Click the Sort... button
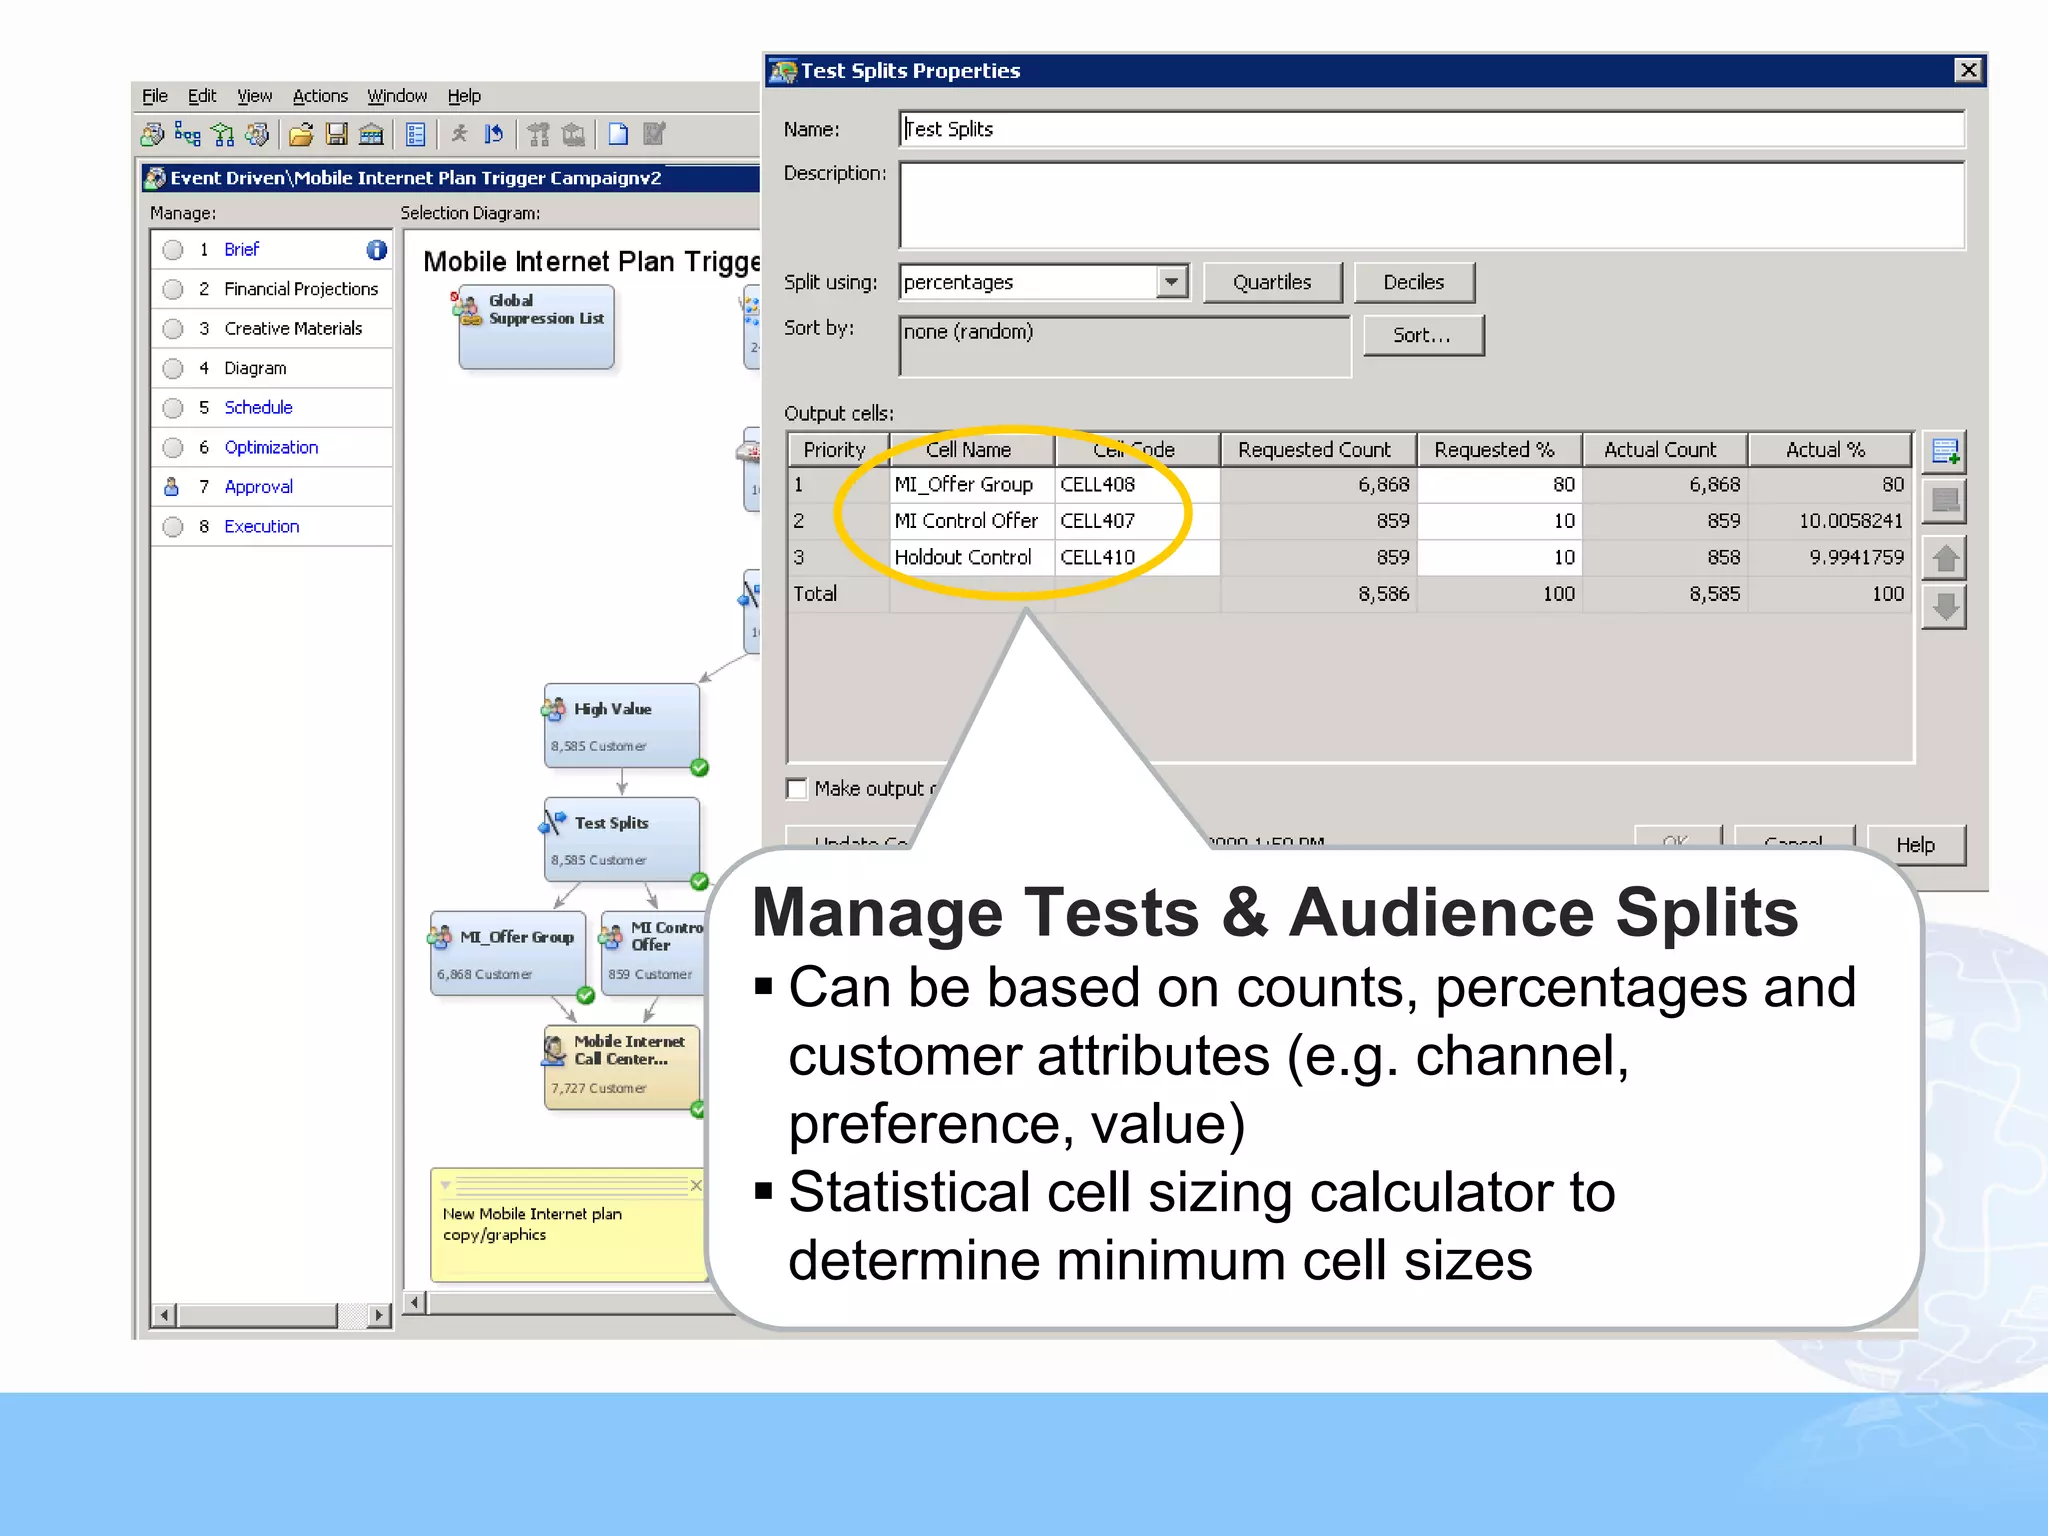This screenshot has width=2048, height=1536. pyautogui.click(x=1423, y=335)
